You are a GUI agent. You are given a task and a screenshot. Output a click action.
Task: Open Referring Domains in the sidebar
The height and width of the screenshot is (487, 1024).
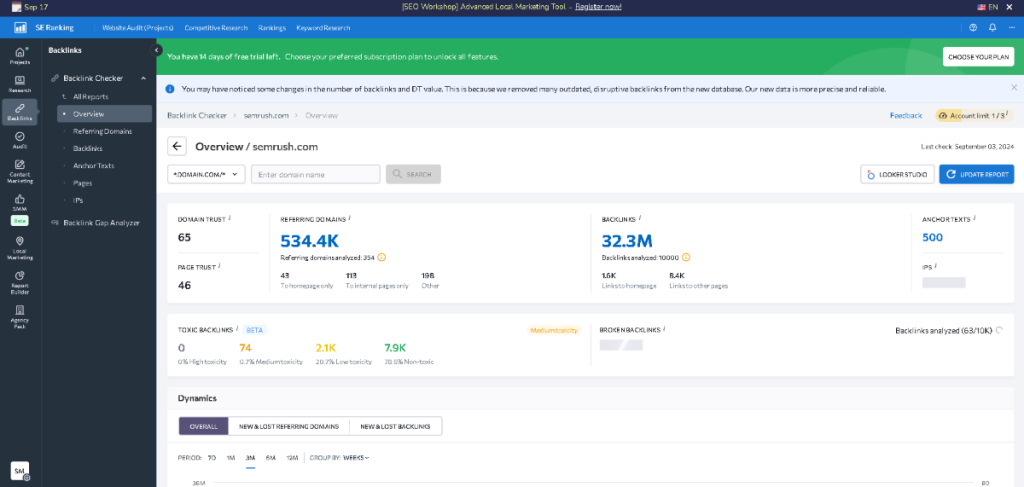tap(104, 131)
